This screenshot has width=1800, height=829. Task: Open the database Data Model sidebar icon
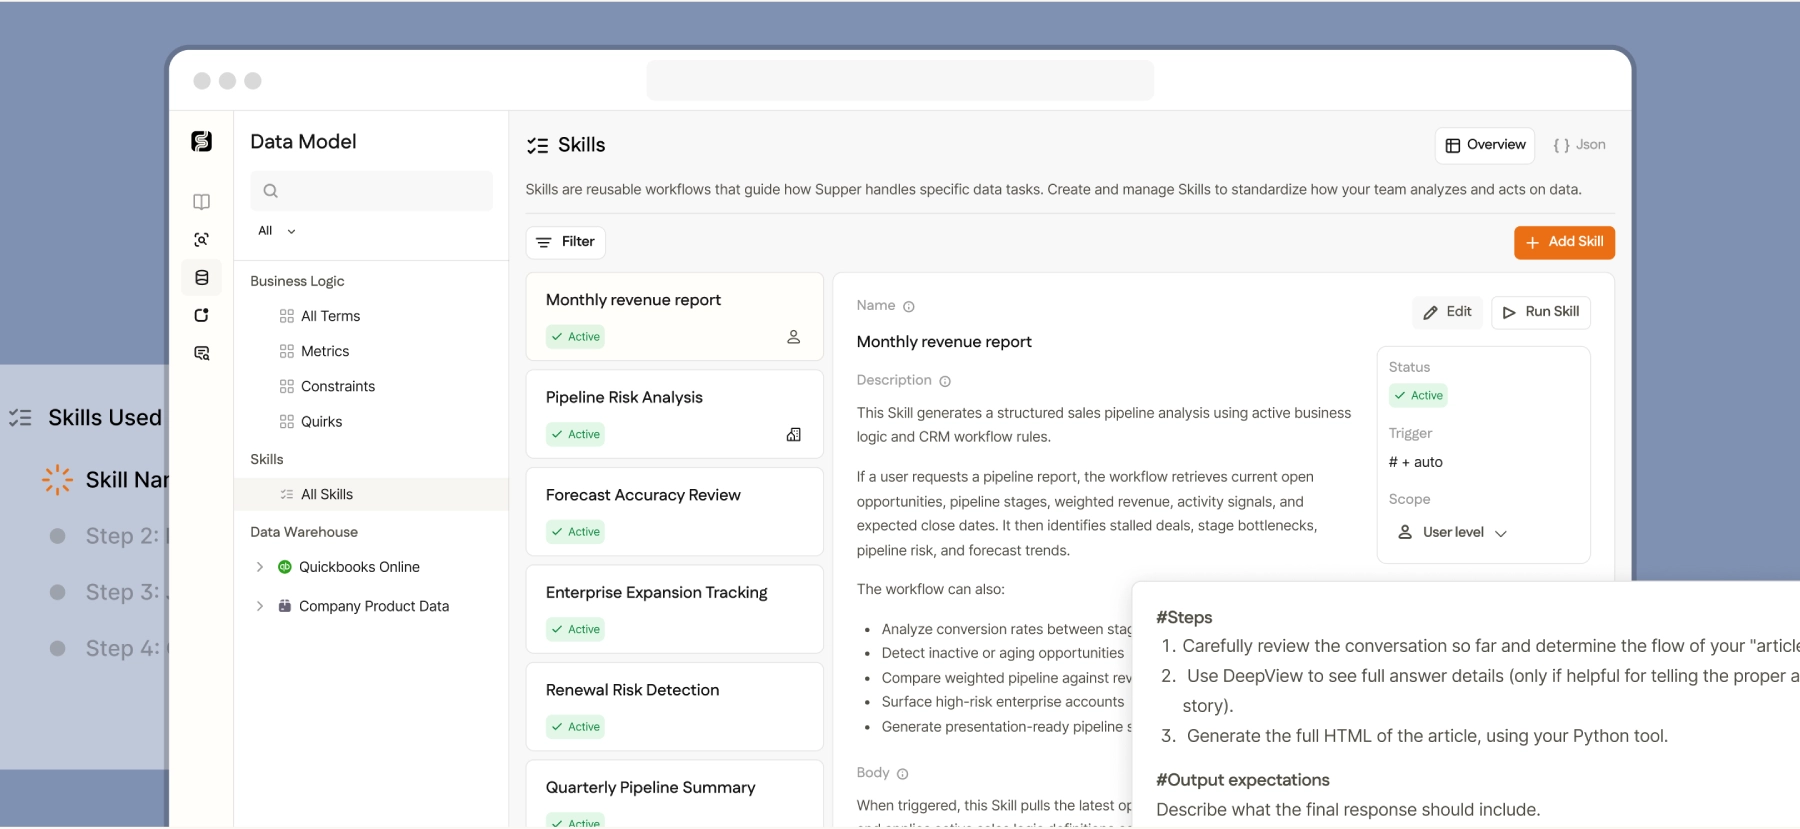pyautogui.click(x=201, y=278)
